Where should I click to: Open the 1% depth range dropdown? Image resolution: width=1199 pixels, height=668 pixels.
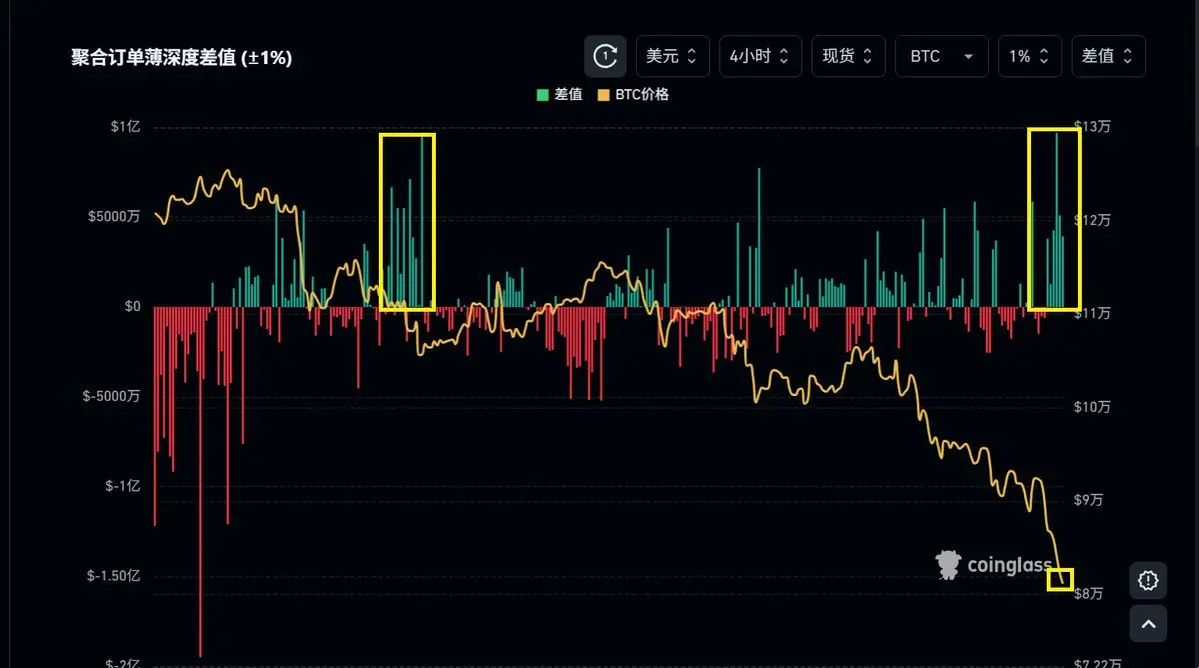1029,56
